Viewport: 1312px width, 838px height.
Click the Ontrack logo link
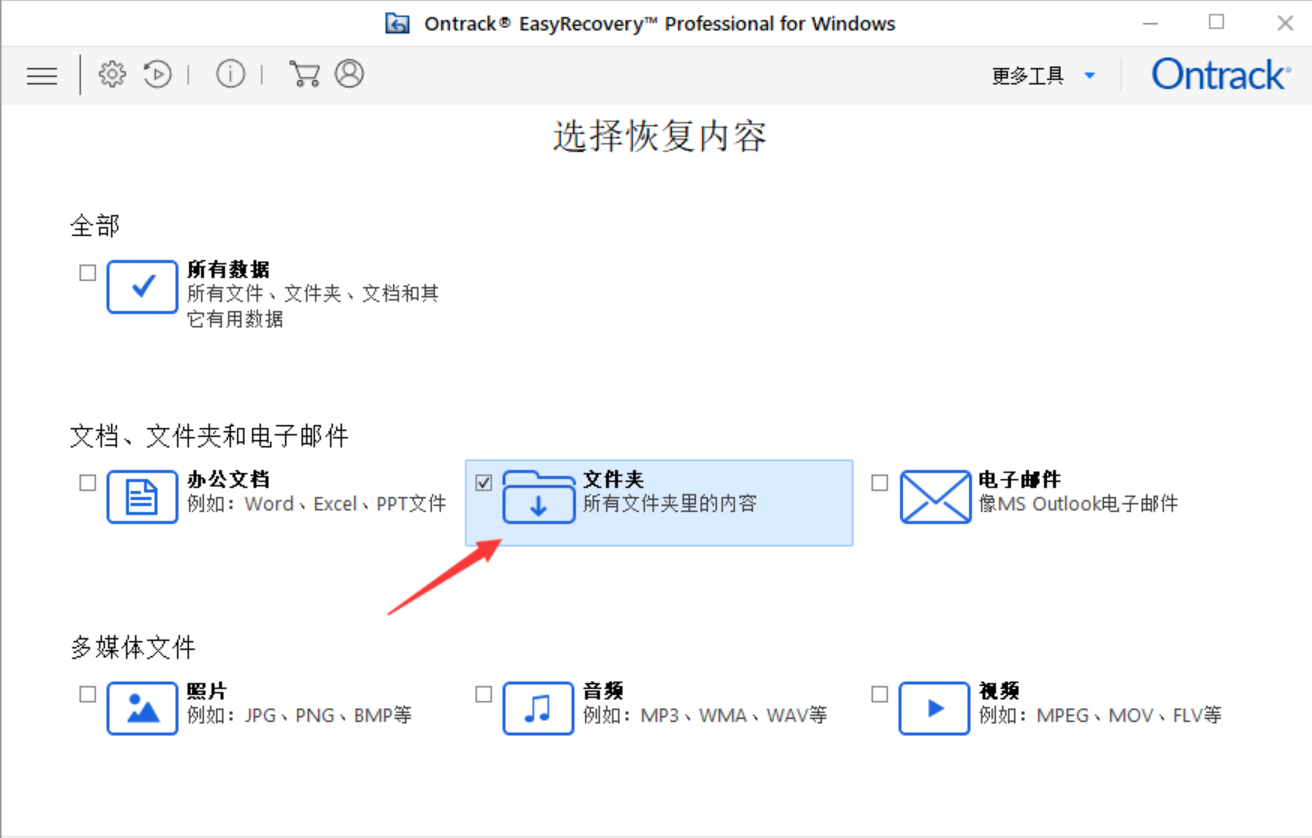[x=1221, y=75]
